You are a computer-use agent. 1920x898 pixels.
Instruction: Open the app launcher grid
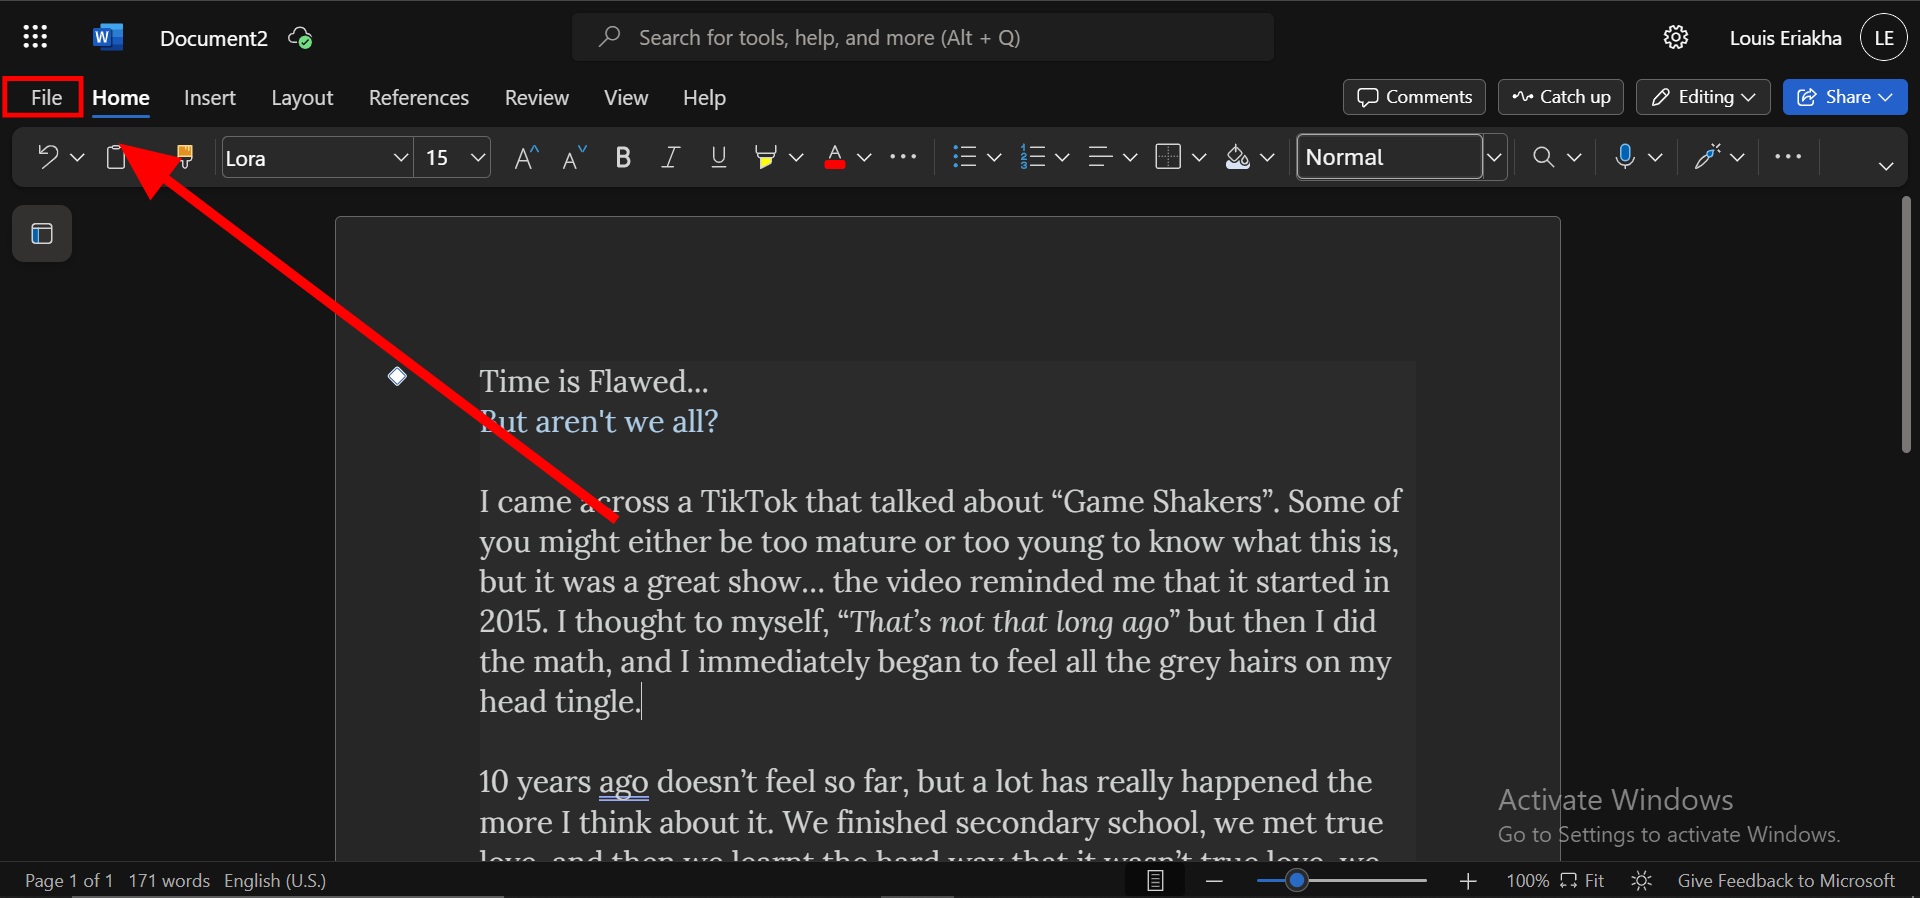tap(35, 38)
